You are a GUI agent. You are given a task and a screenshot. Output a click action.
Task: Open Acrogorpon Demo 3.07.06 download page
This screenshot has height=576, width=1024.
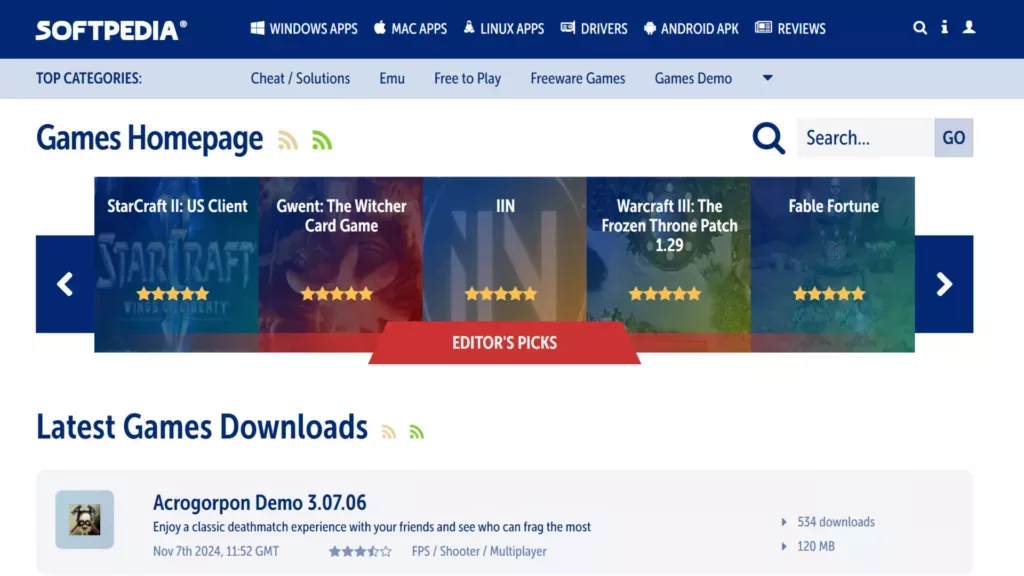(x=259, y=502)
